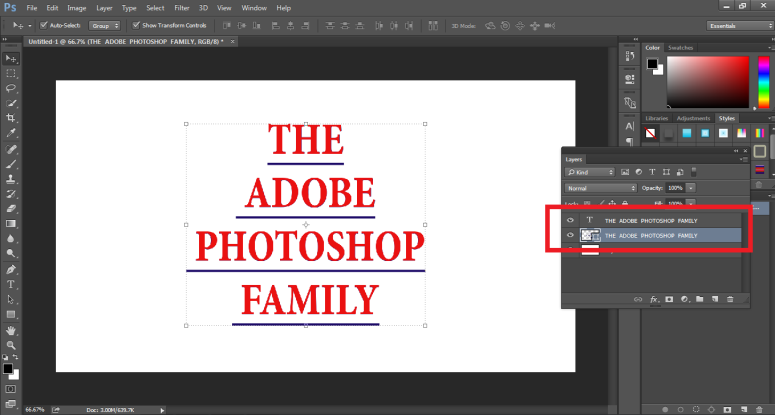Create new fill or adjustment layer
The image size is (775, 415).
coord(685,299)
